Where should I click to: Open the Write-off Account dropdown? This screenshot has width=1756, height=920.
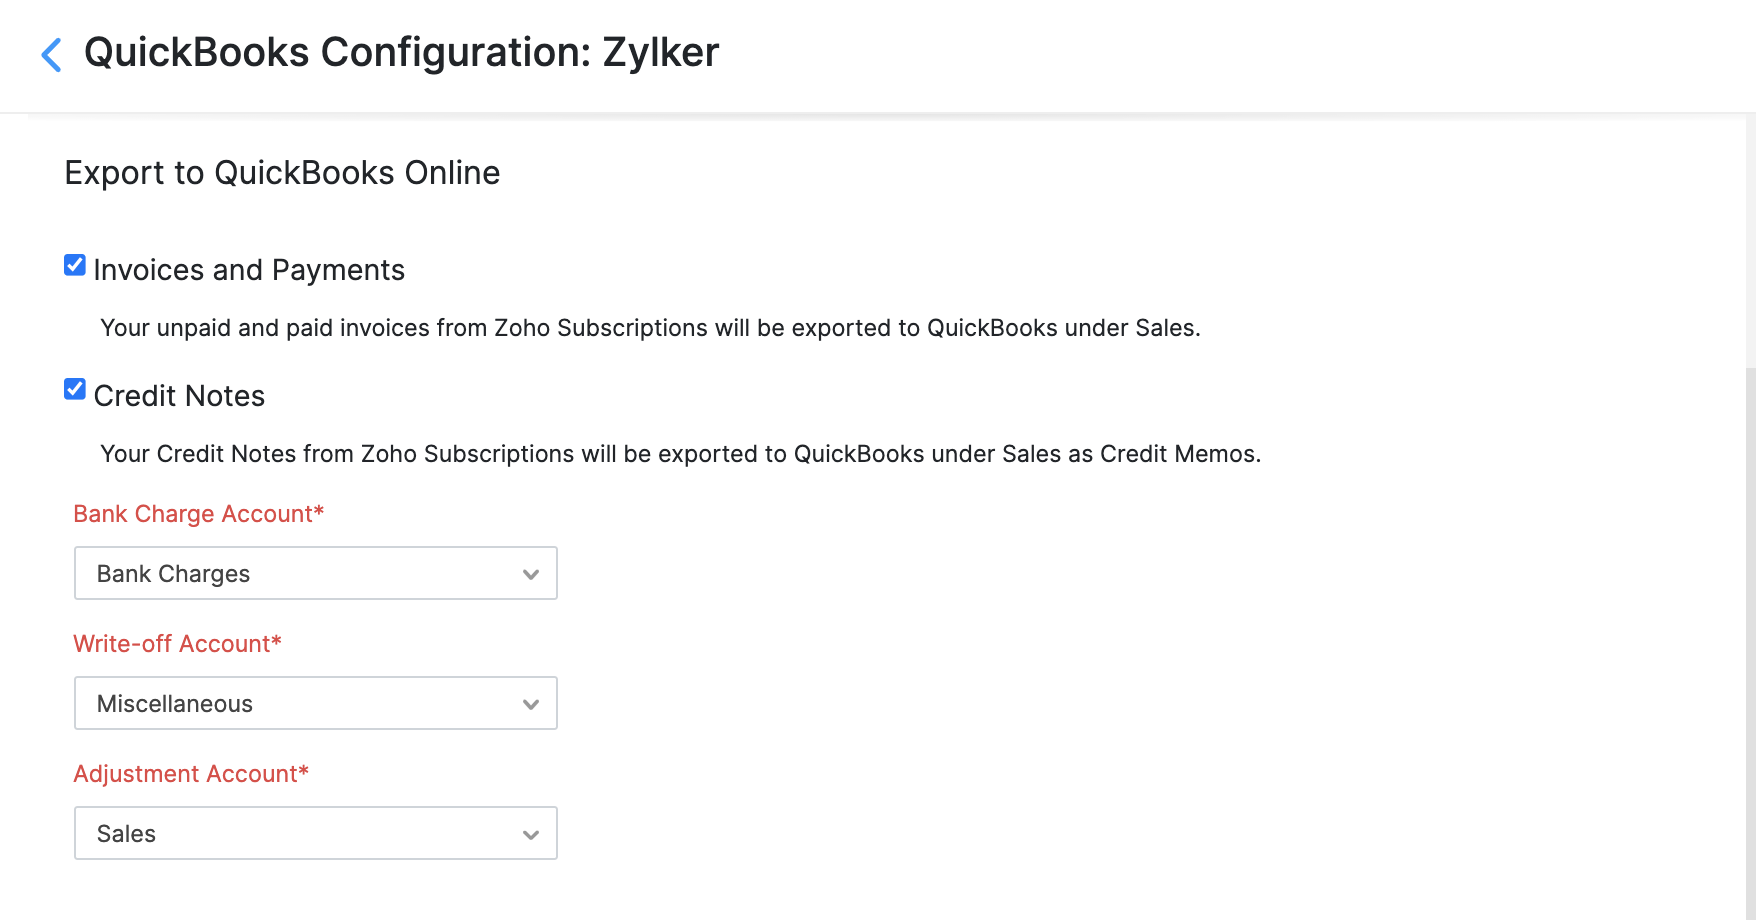click(x=315, y=703)
